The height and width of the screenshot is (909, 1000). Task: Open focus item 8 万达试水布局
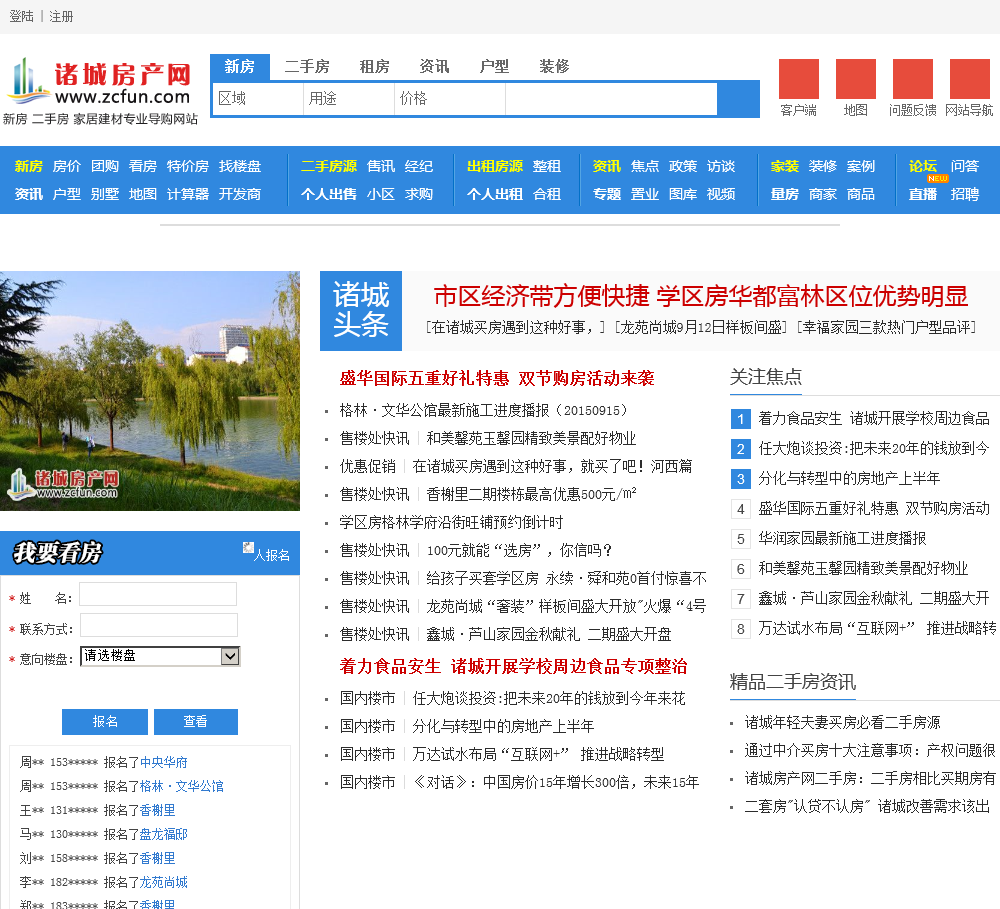(x=878, y=629)
